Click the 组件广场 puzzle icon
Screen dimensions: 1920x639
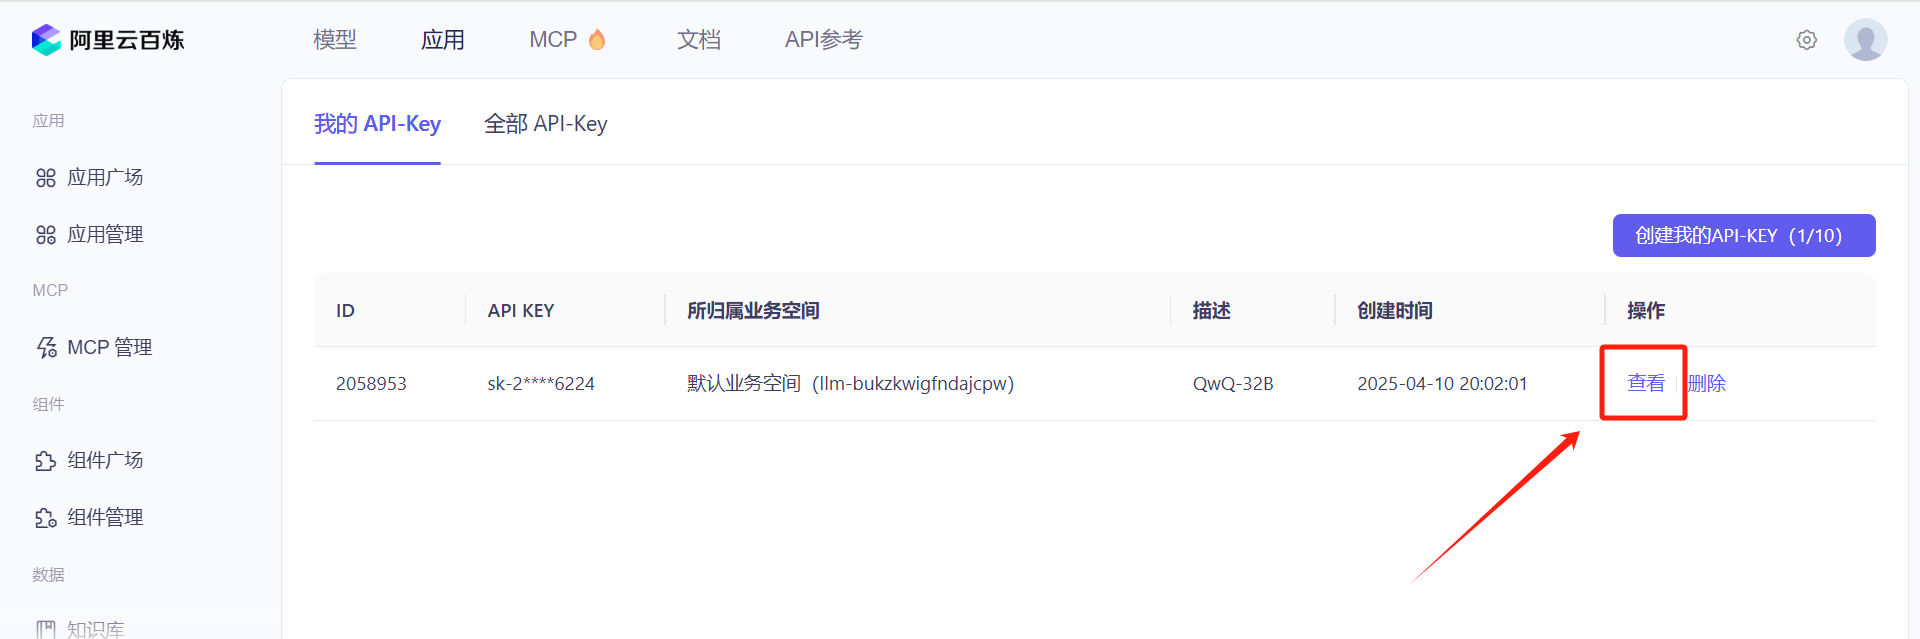pos(46,461)
